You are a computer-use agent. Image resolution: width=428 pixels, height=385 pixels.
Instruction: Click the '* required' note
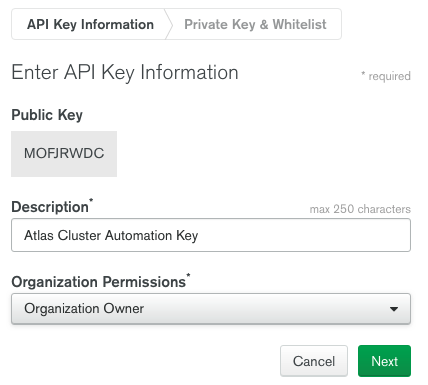386,76
